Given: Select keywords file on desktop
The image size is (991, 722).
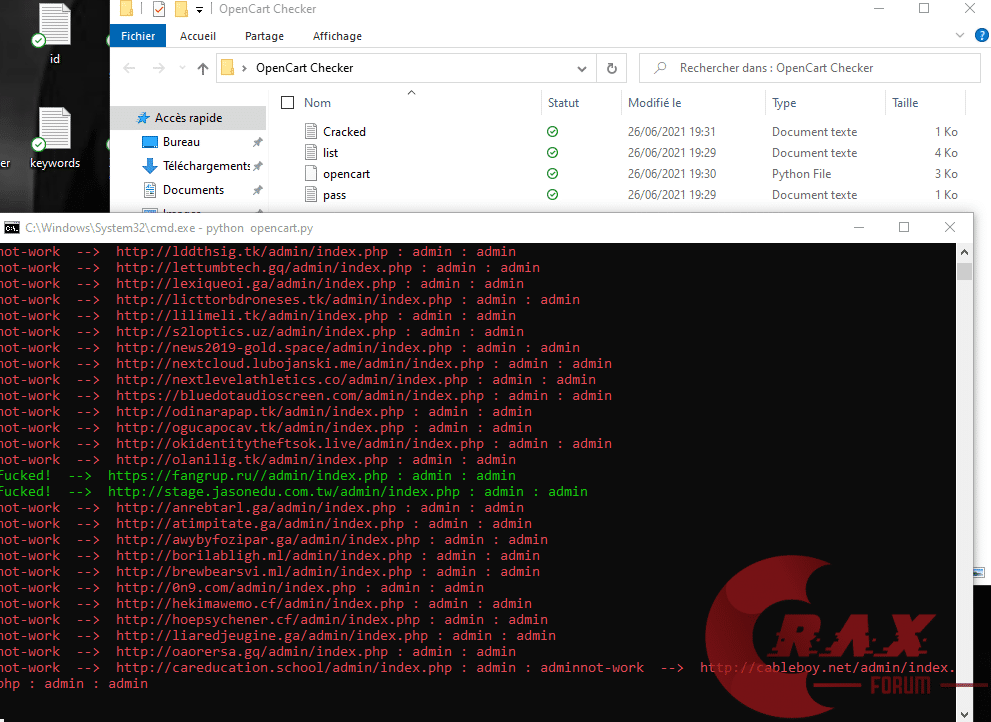Looking at the screenshot, I should pyautogui.click(x=54, y=138).
